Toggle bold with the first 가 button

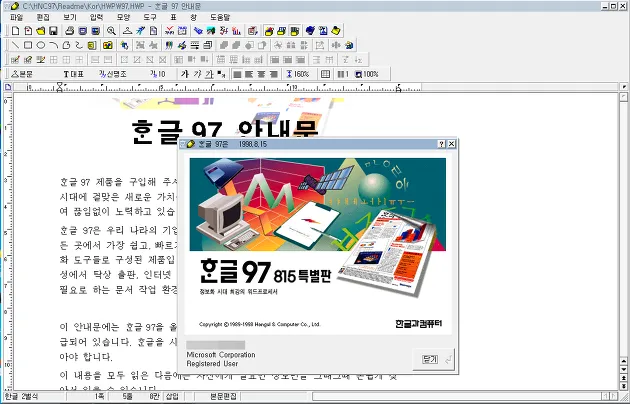[185, 74]
